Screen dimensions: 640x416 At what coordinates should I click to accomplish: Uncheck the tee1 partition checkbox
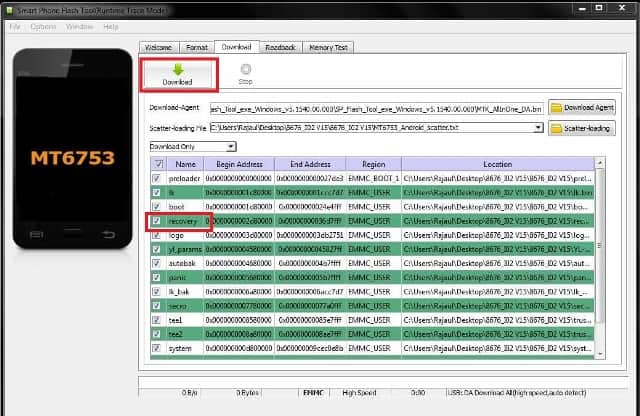point(156,320)
